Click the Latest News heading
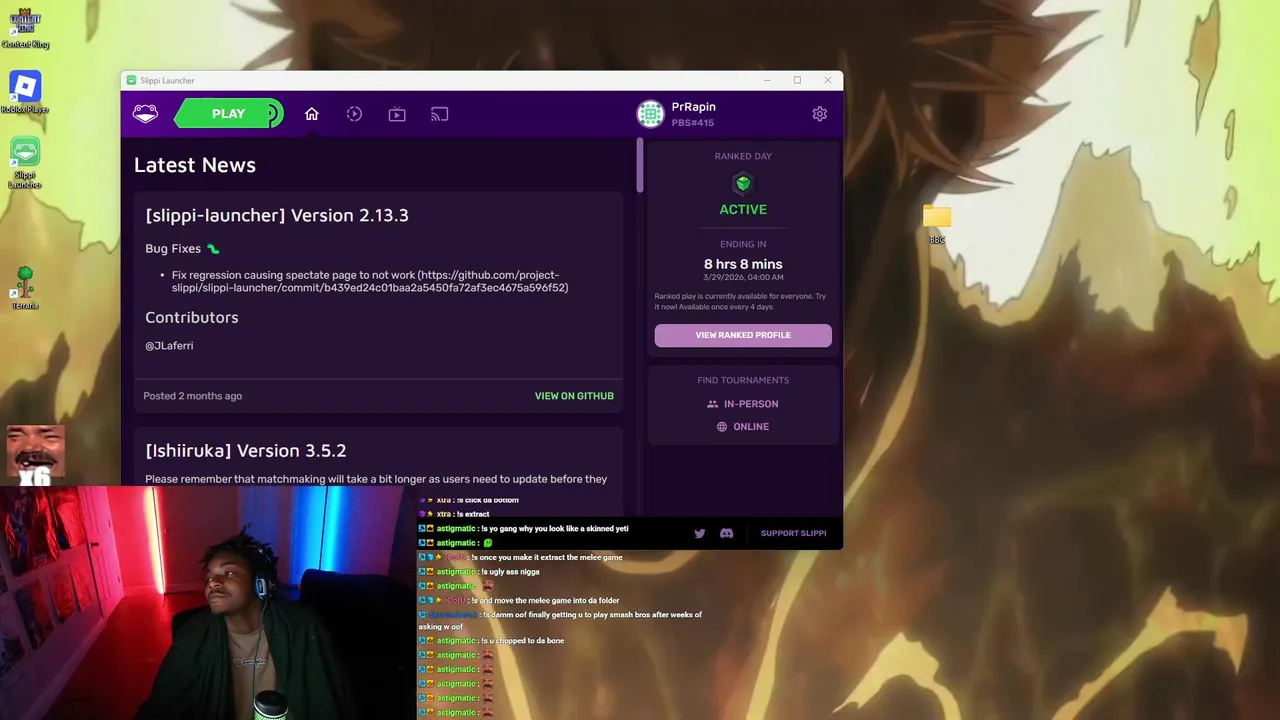The width and height of the screenshot is (1280, 720). point(195,165)
